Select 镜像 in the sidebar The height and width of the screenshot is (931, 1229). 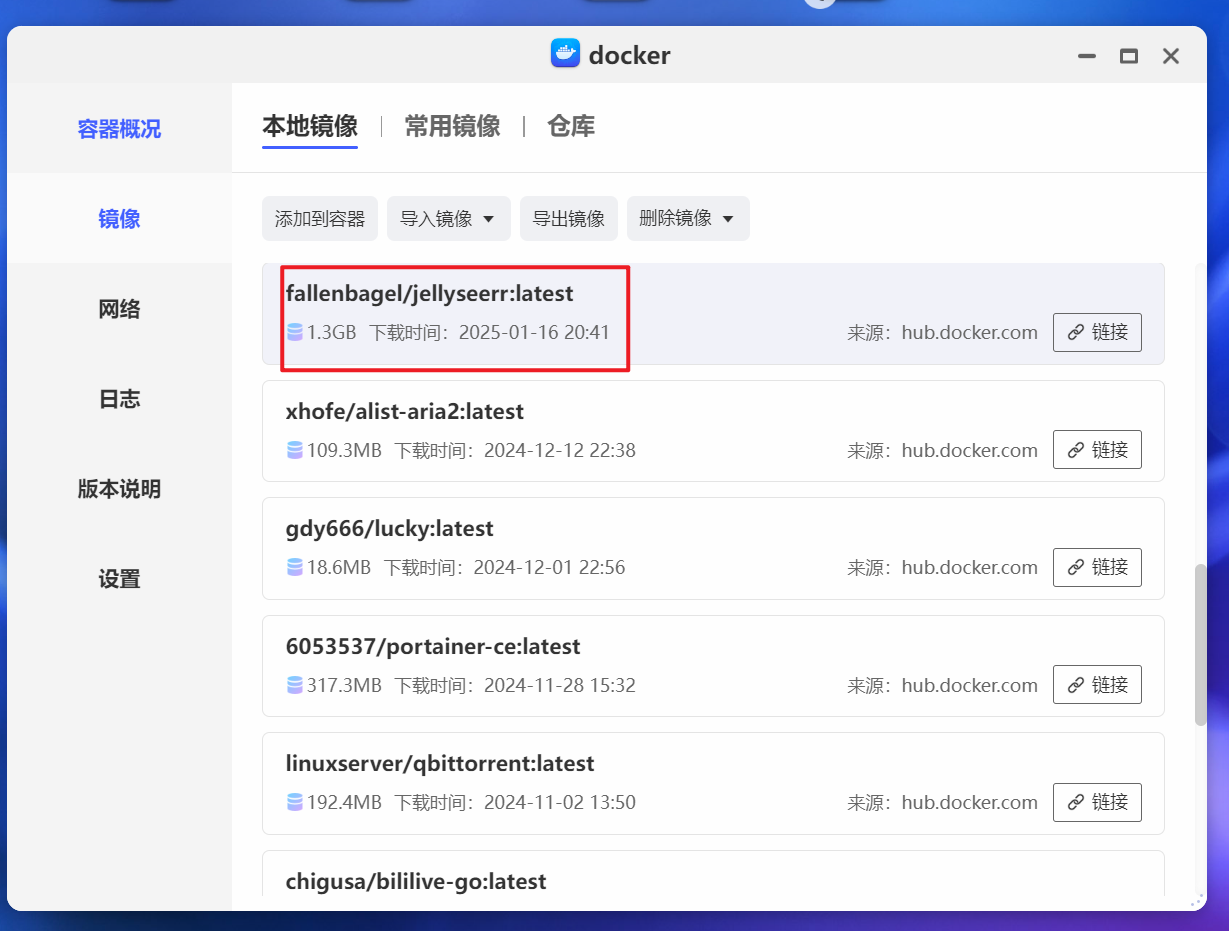coord(119,219)
